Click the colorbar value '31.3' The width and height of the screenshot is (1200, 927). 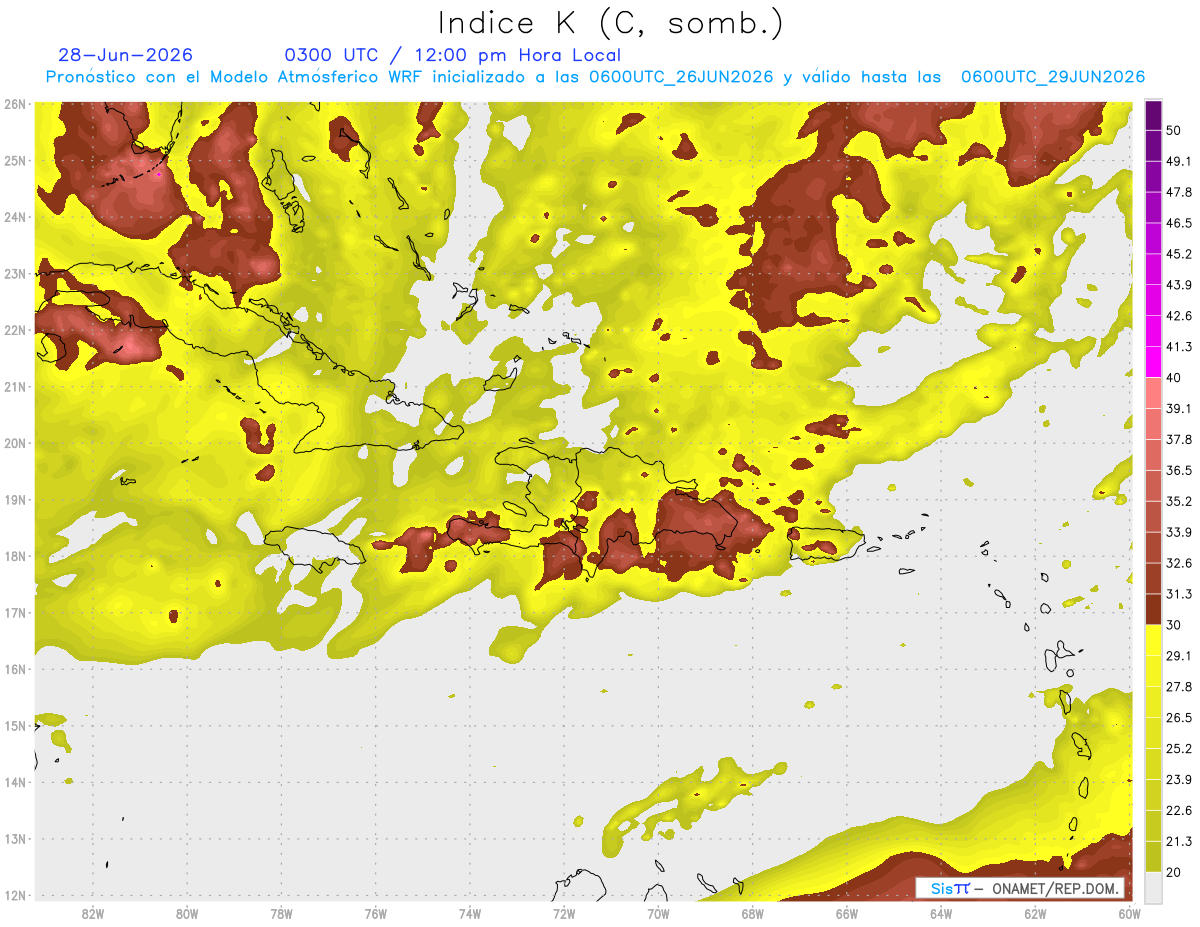[1179, 594]
